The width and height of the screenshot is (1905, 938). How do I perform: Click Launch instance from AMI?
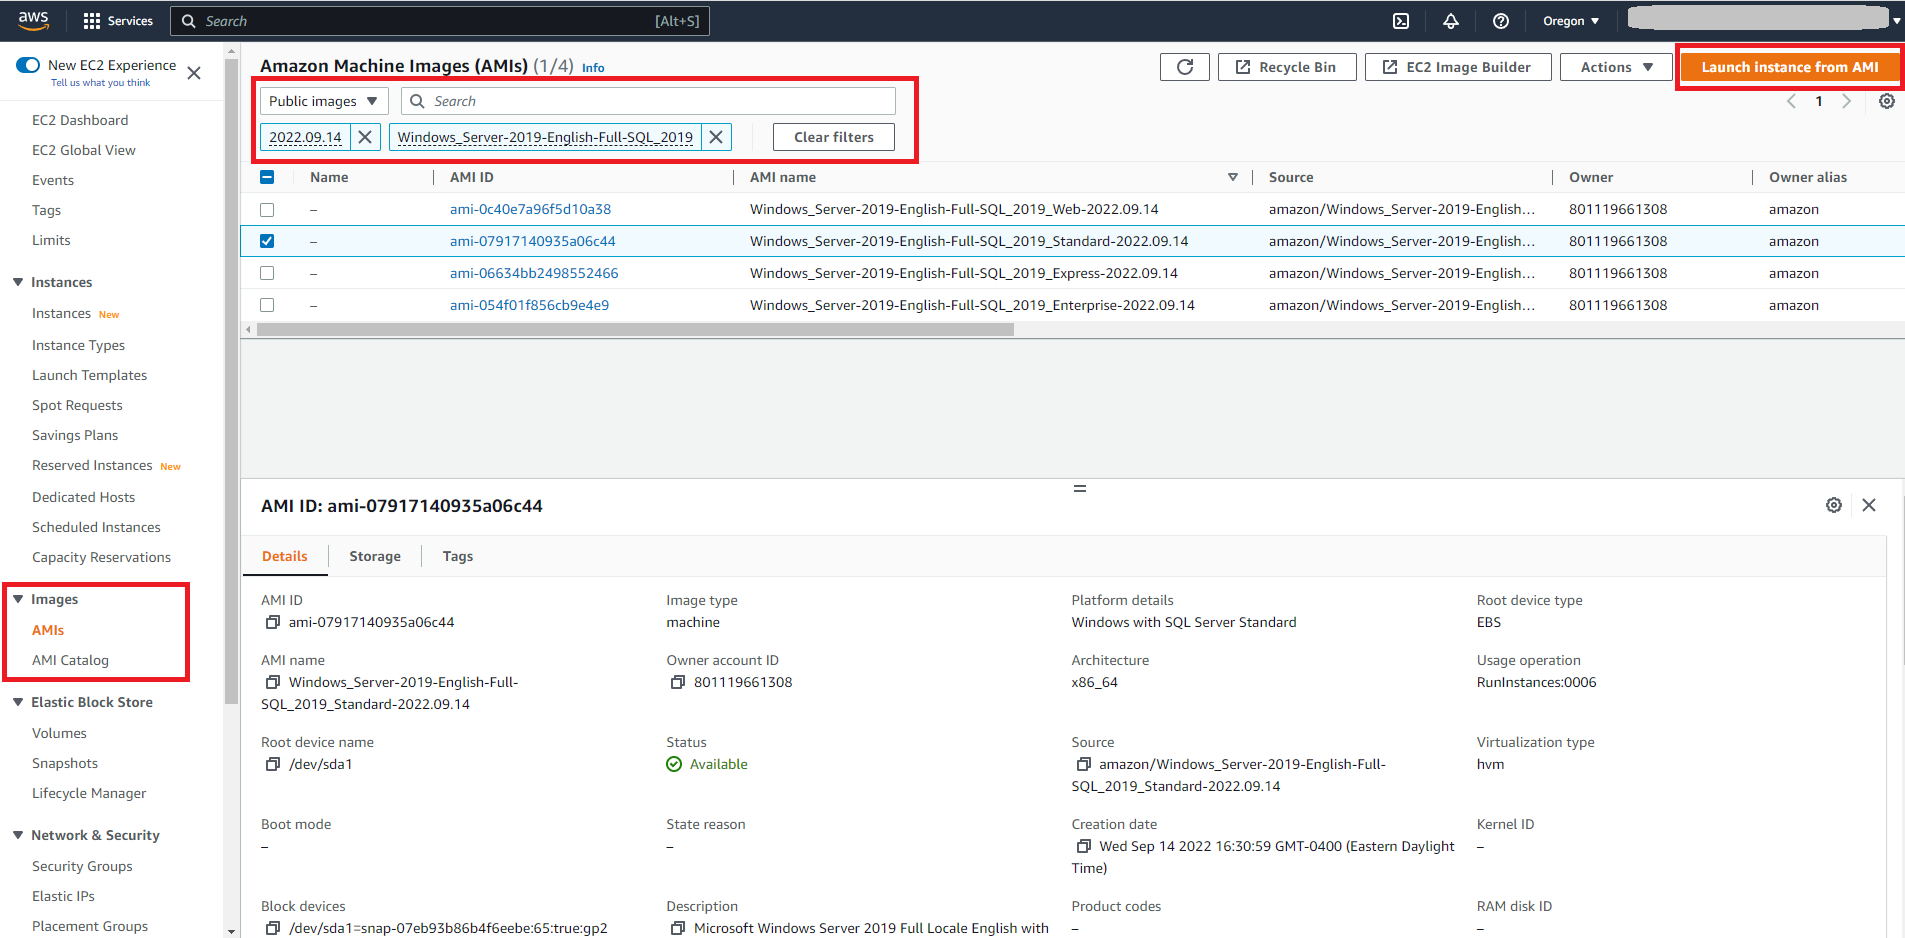coord(1790,67)
